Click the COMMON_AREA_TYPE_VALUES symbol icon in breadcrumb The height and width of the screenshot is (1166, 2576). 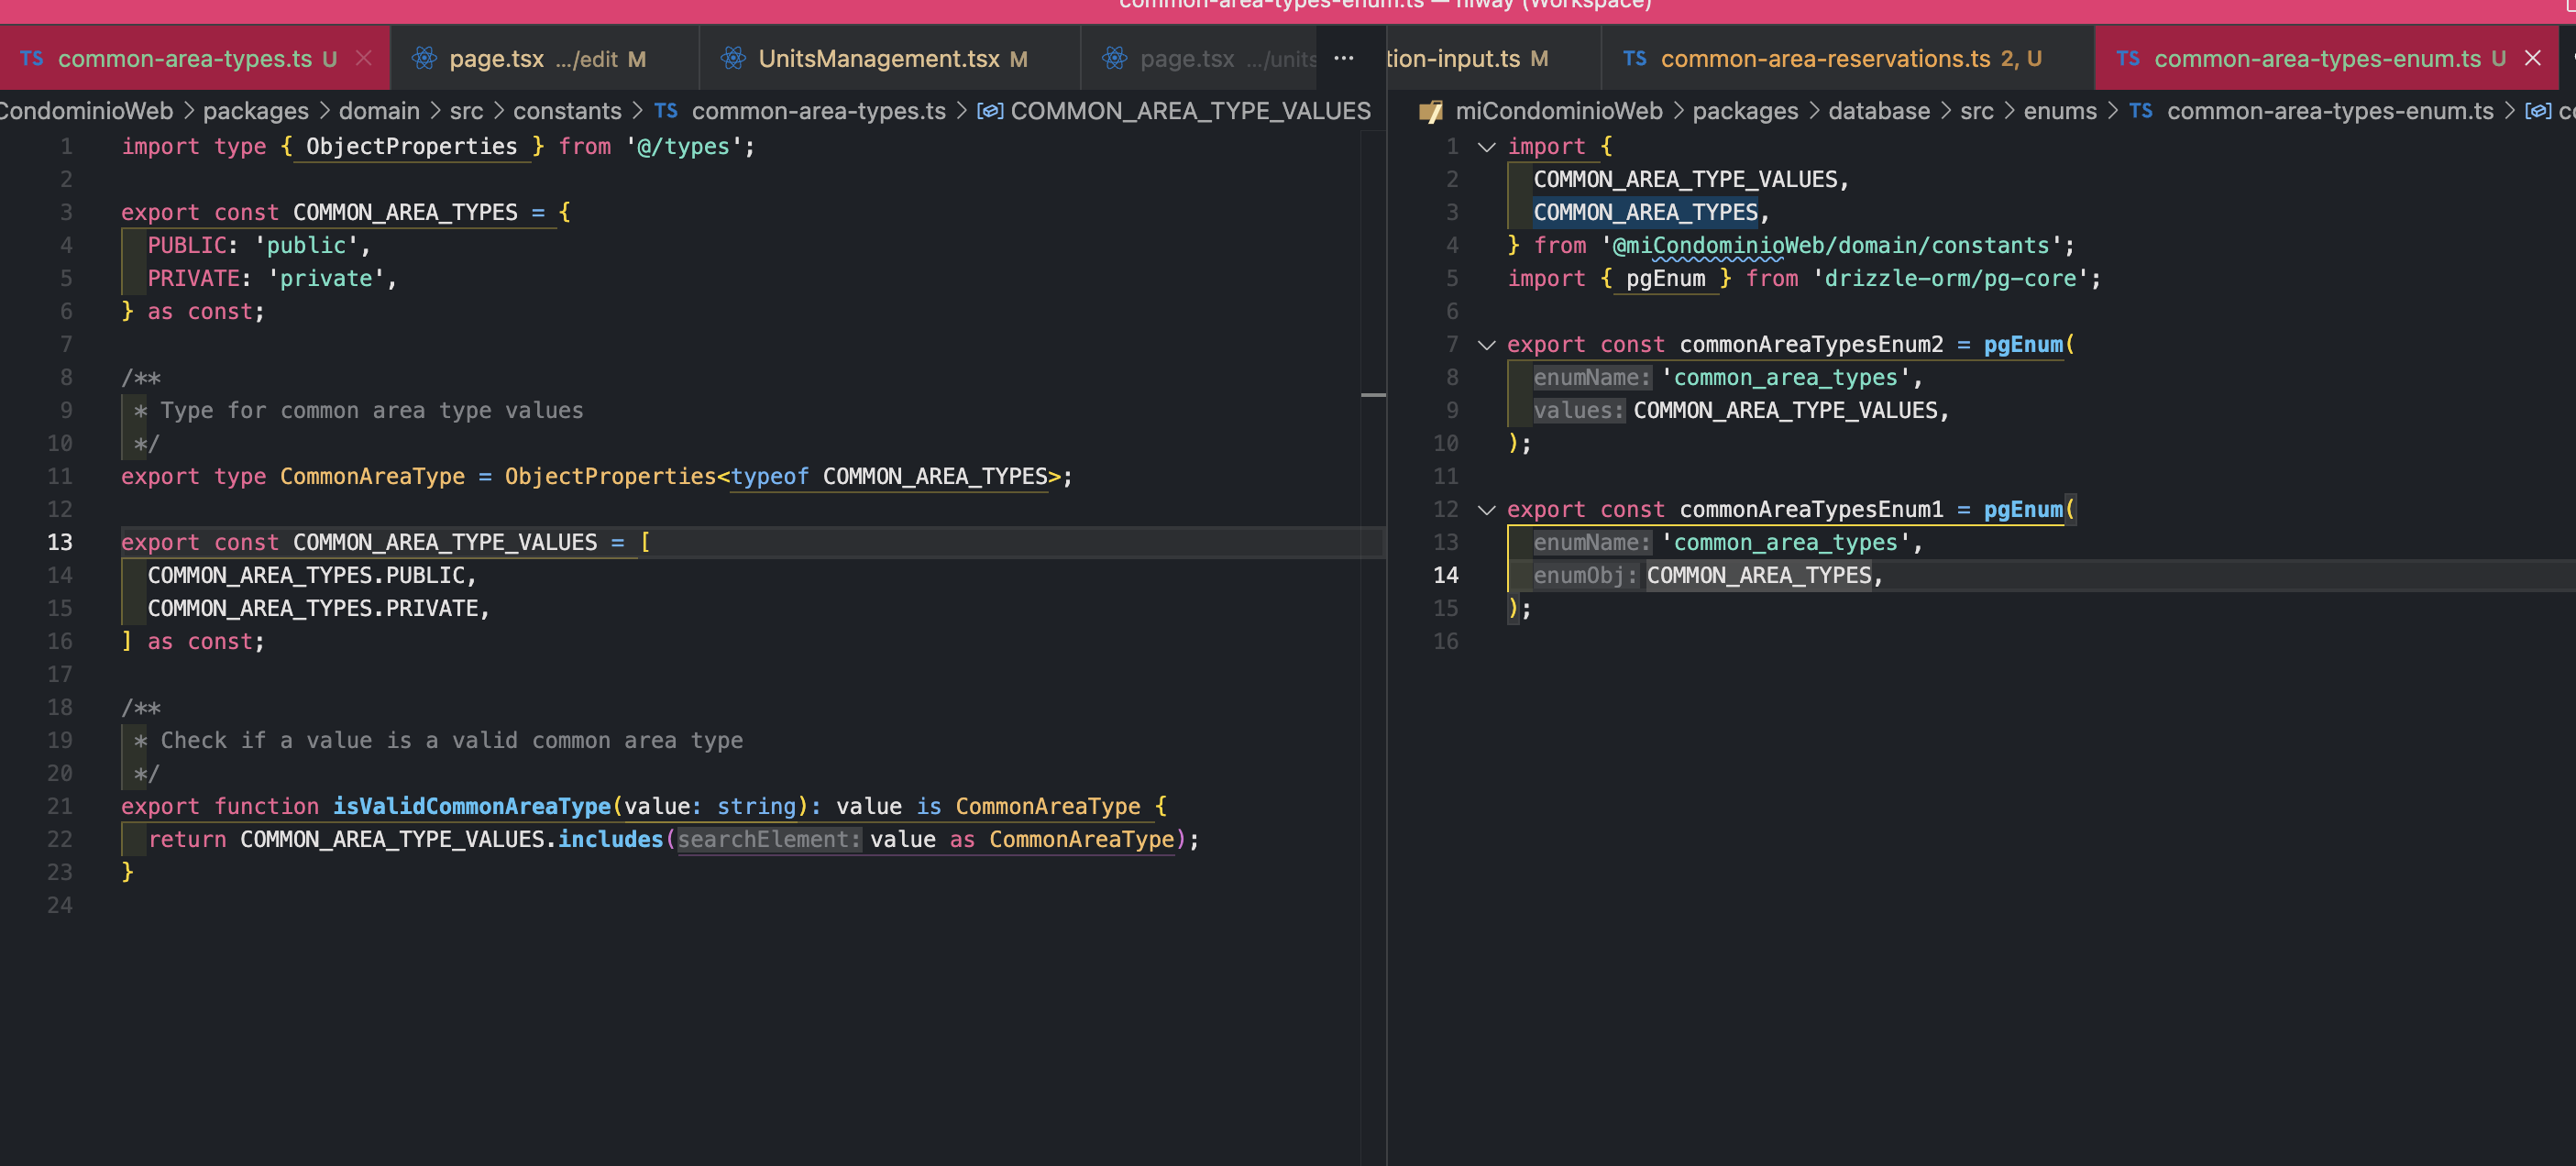point(989,111)
